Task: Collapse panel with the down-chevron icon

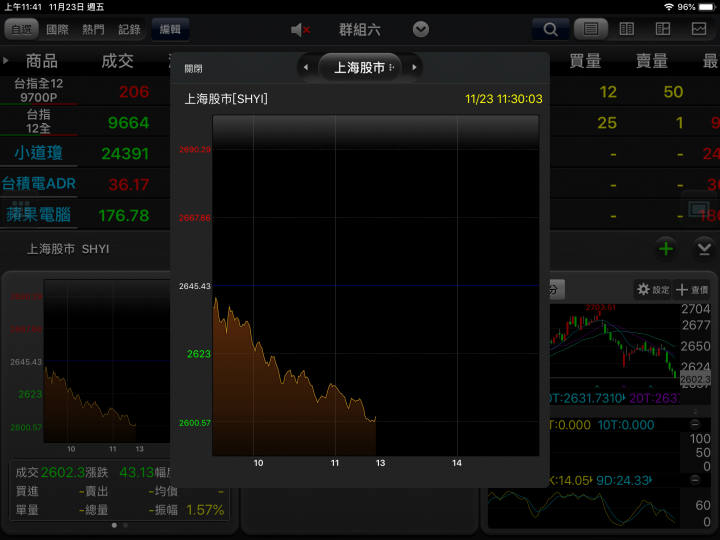Action: tap(704, 249)
